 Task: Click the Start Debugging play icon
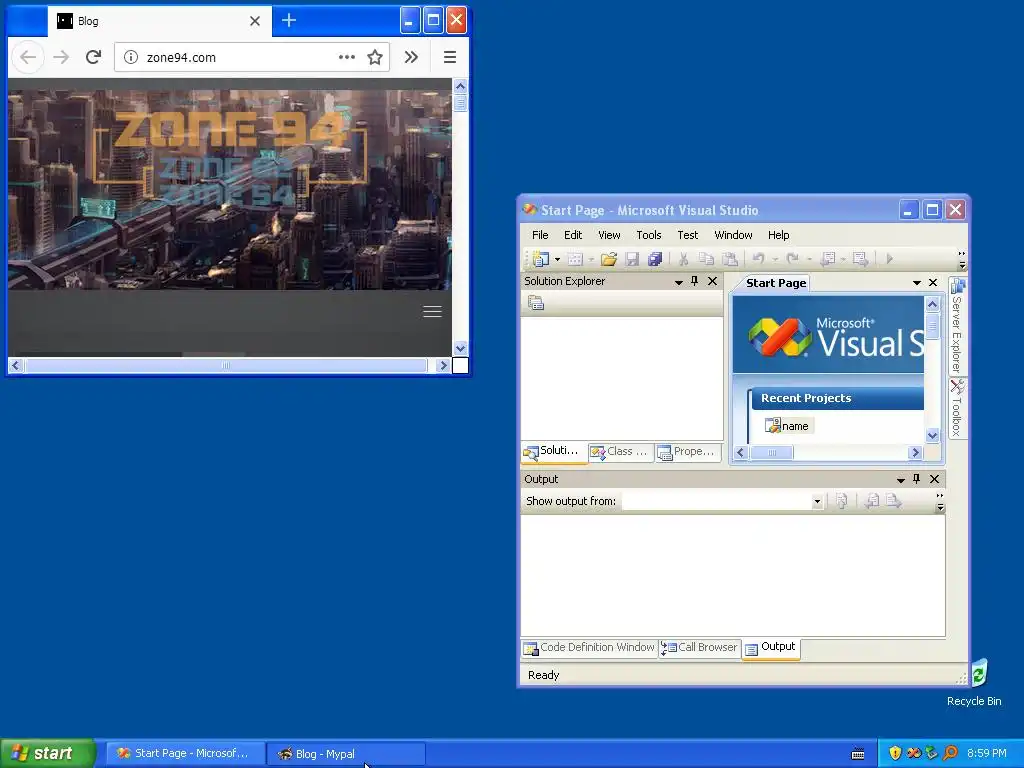889,259
